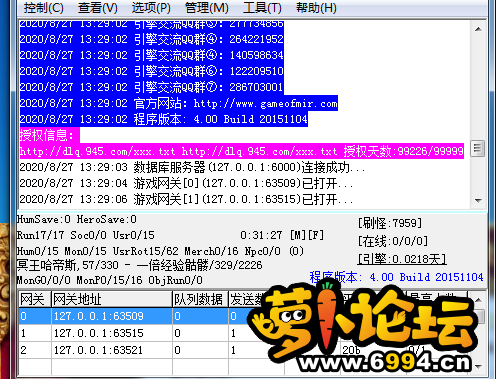This screenshot has width=496, height=379.
Task: Click the gateway list scroll-up arrow
Action: coord(479,300)
